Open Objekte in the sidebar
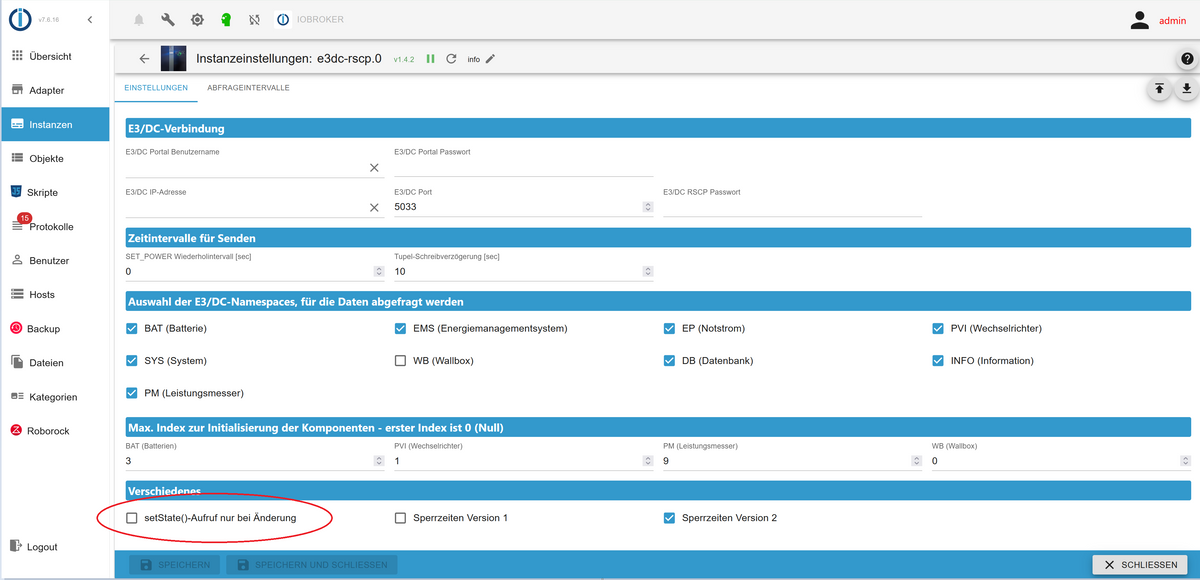The width and height of the screenshot is (1200, 580). [47, 158]
